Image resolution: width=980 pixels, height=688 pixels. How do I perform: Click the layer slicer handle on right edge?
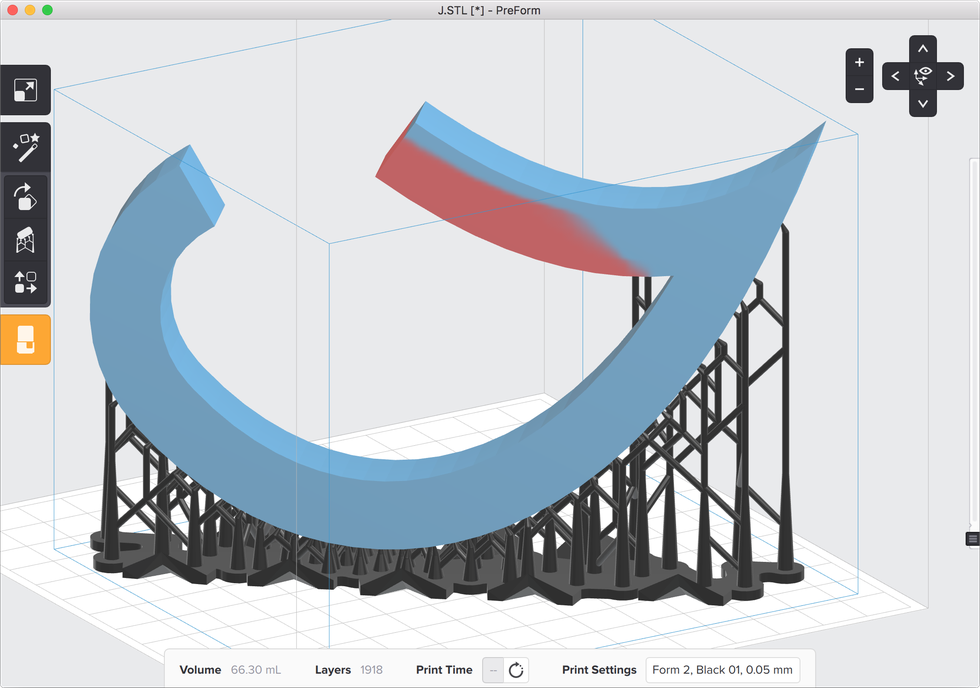click(x=973, y=539)
